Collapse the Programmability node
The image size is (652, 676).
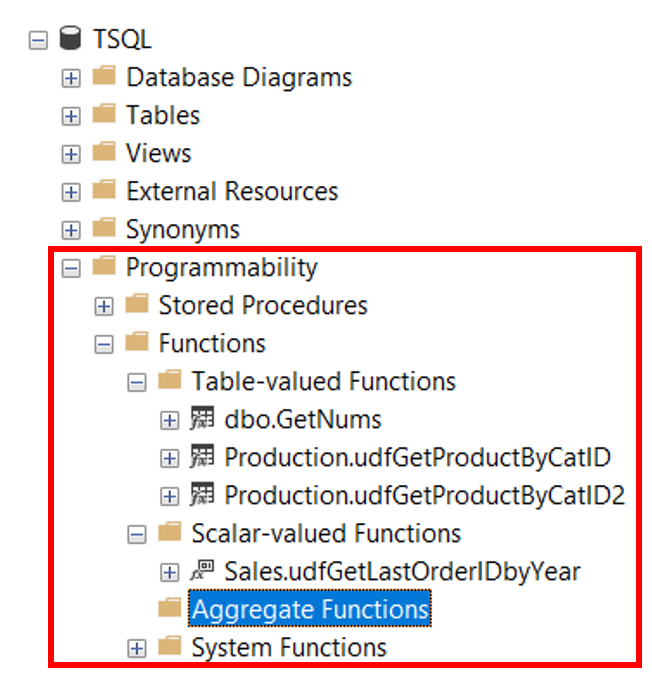tap(71, 269)
